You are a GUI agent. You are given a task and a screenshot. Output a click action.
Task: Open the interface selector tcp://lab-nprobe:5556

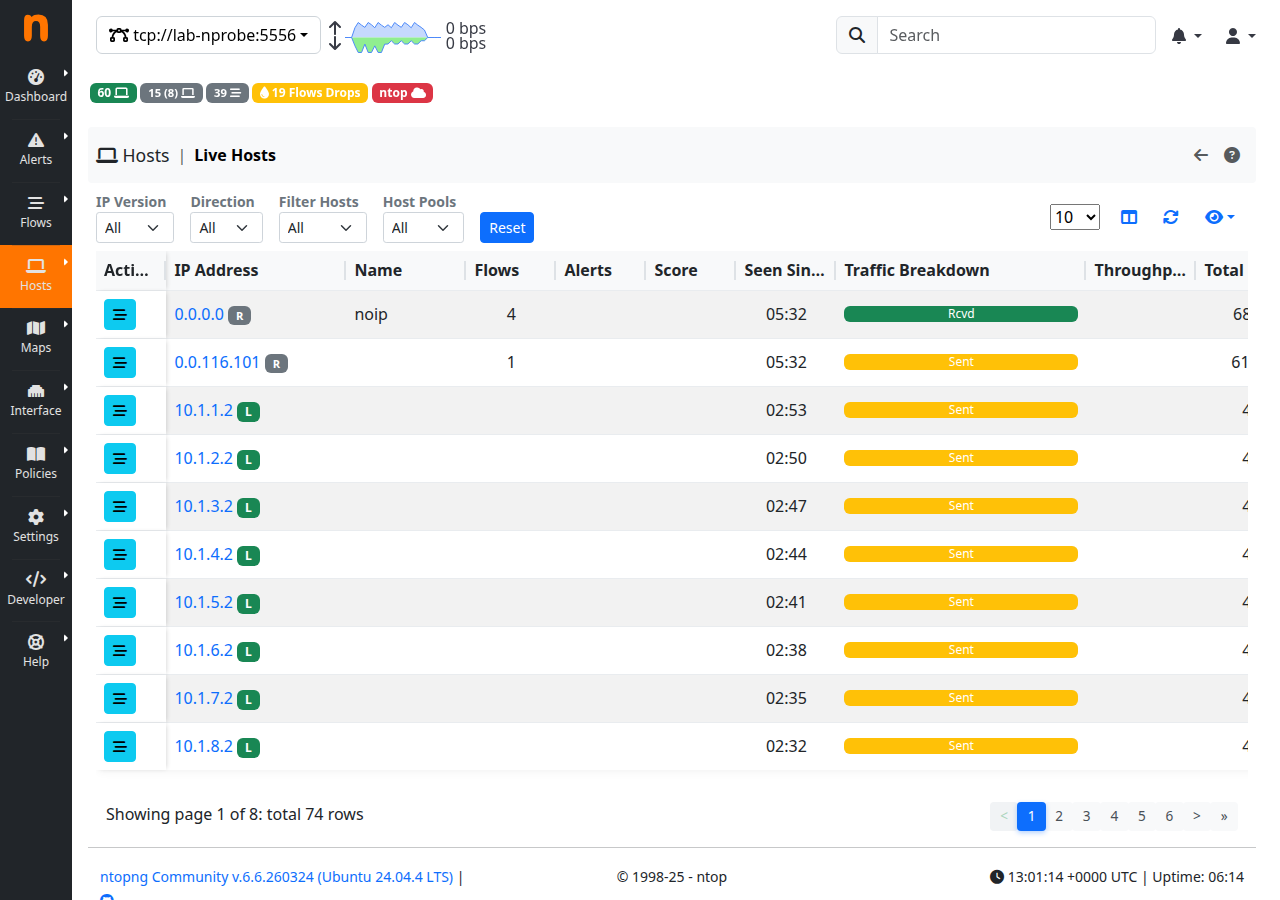click(x=207, y=35)
